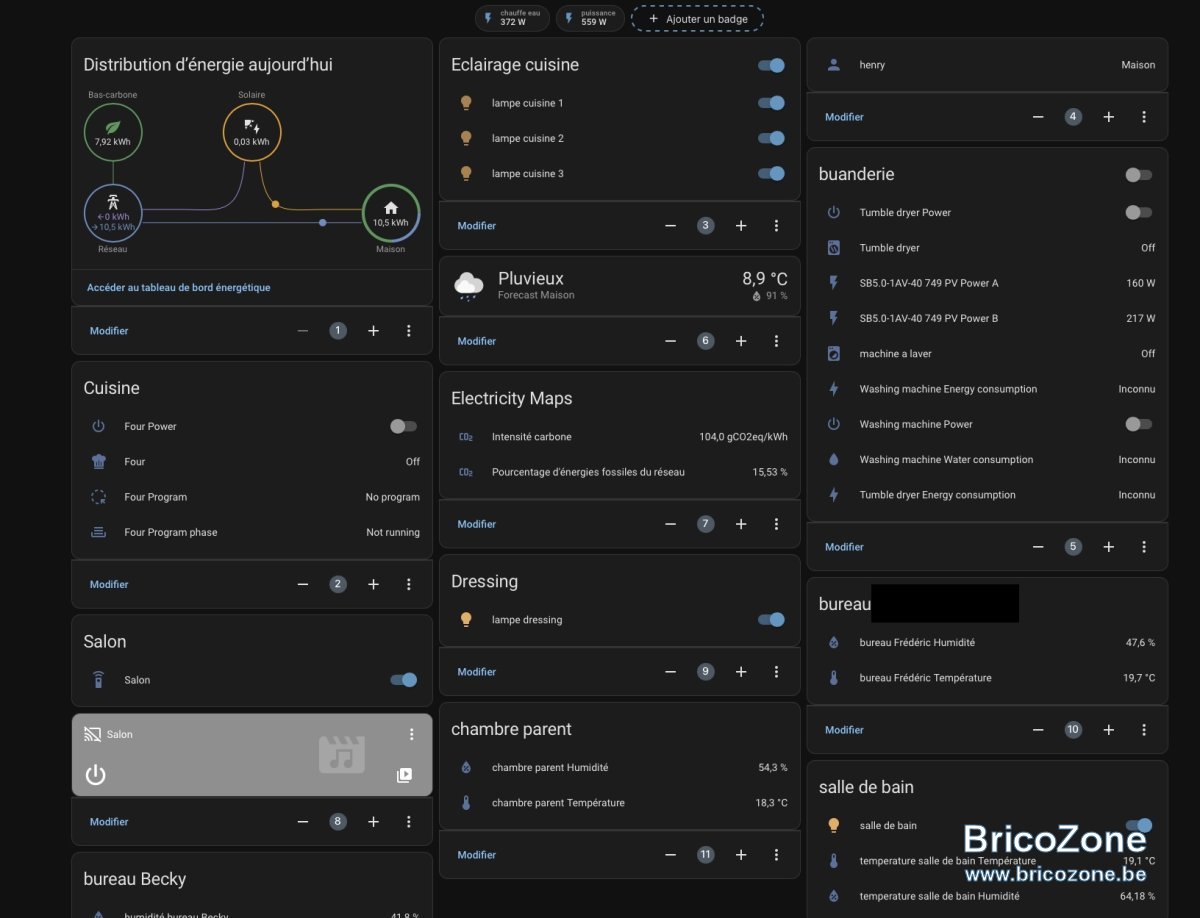
Task: Increase position of Cuisine card with plus
Action: coord(373,584)
